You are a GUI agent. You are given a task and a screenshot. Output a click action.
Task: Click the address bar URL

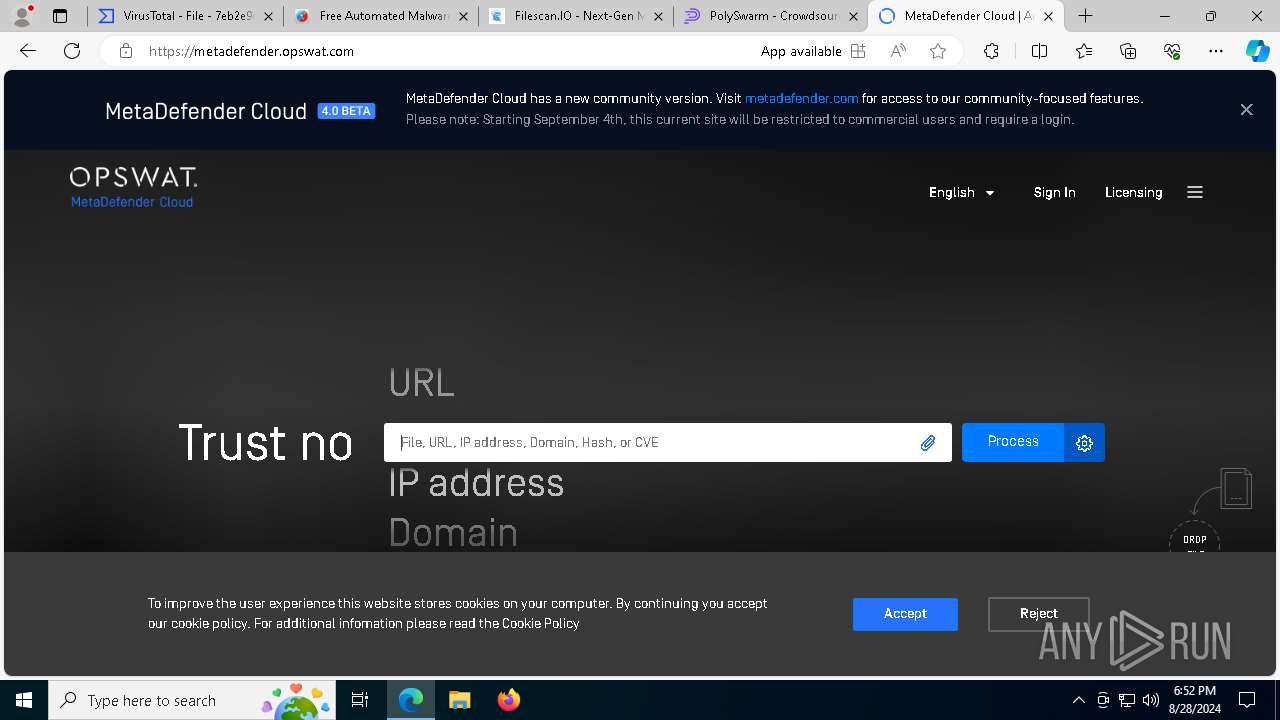[251, 51]
